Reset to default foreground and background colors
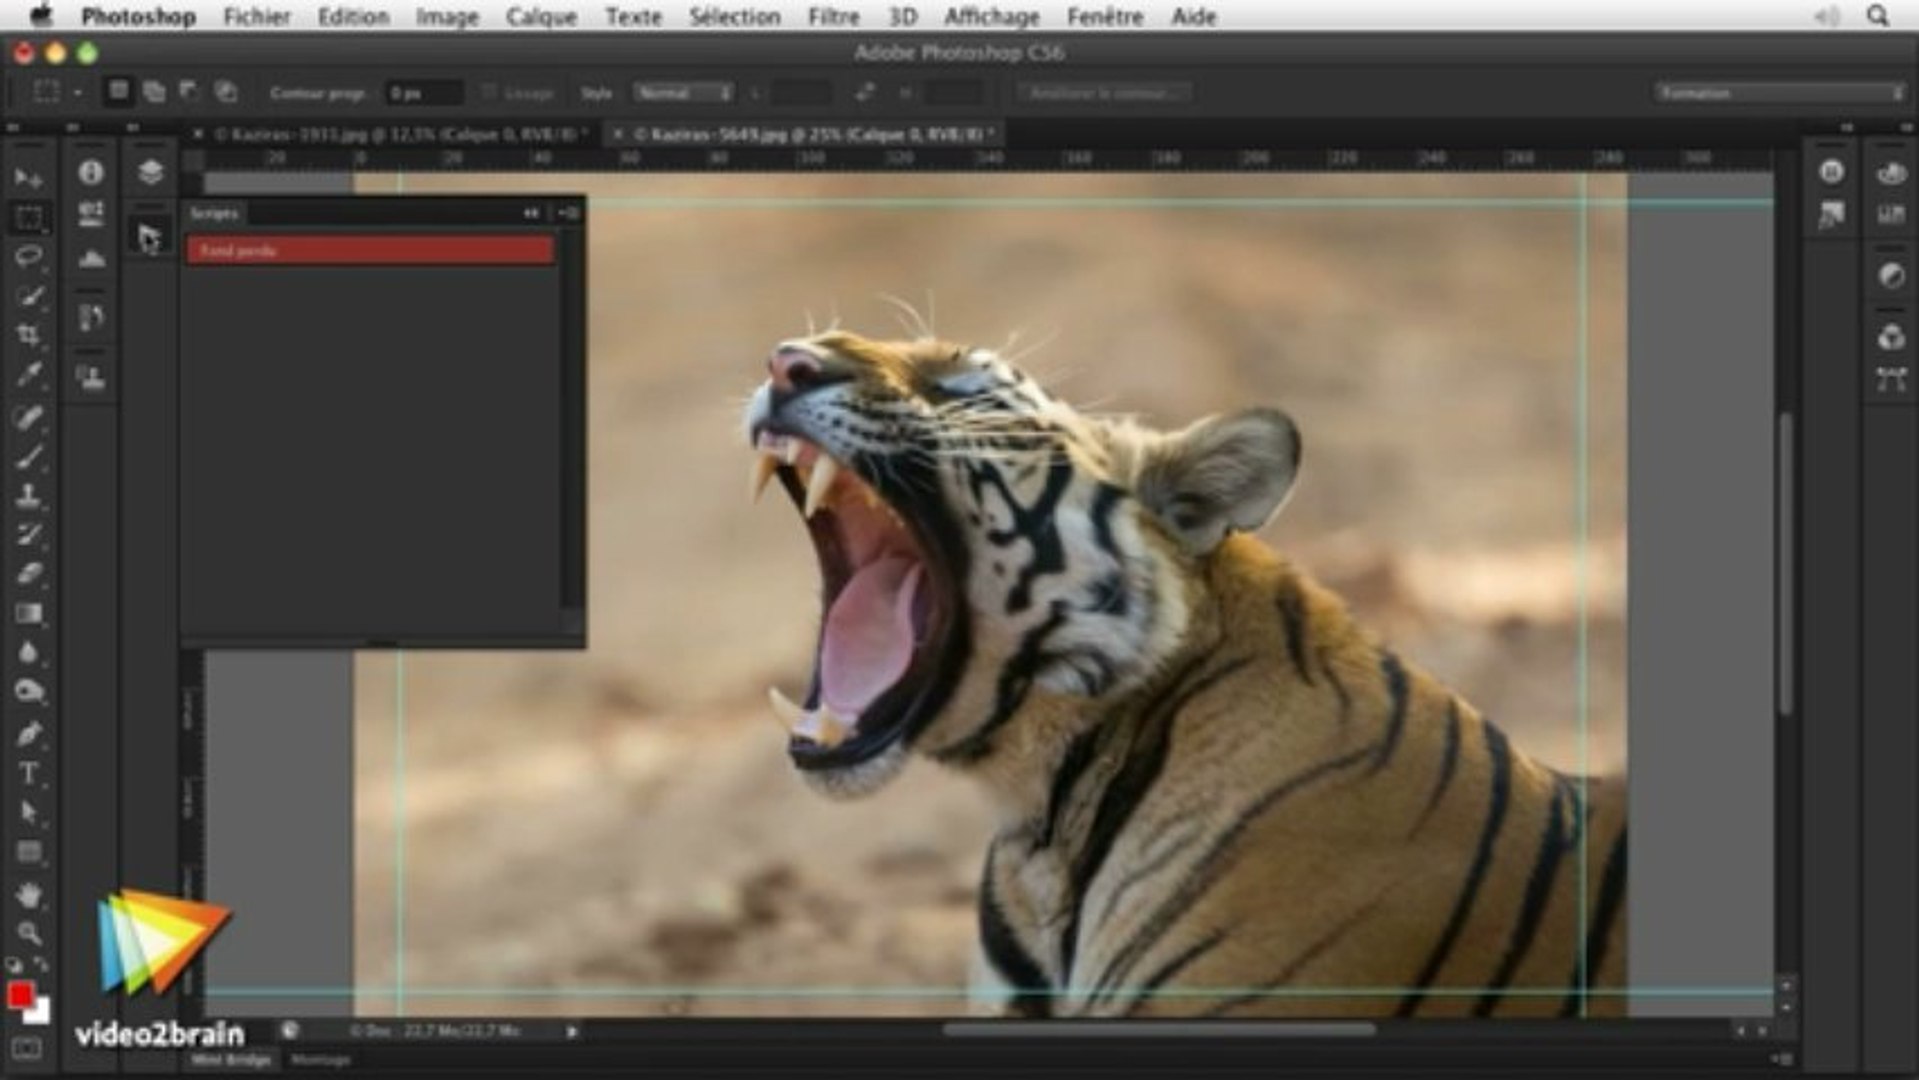1919x1080 pixels. [x=14, y=965]
